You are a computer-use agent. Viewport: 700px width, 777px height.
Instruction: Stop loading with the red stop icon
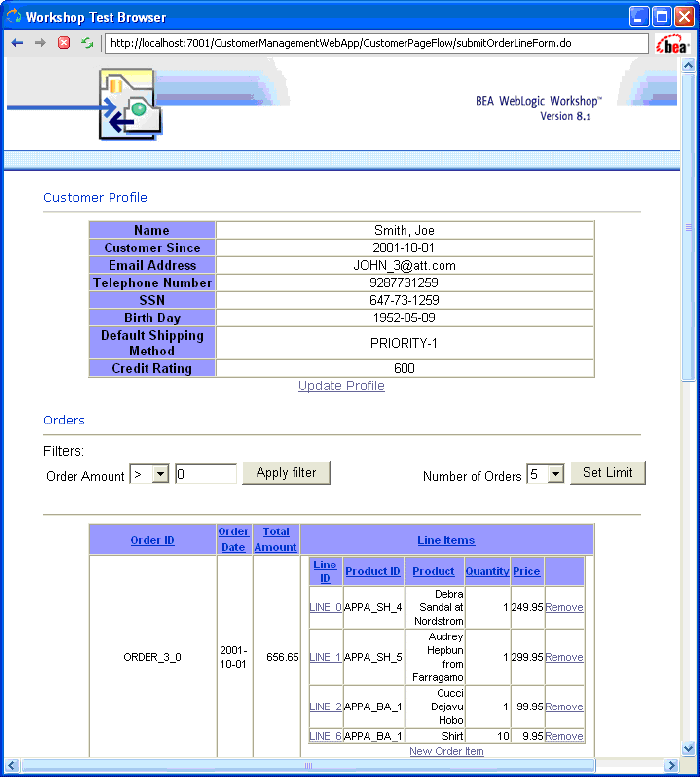(x=64, y=43)
